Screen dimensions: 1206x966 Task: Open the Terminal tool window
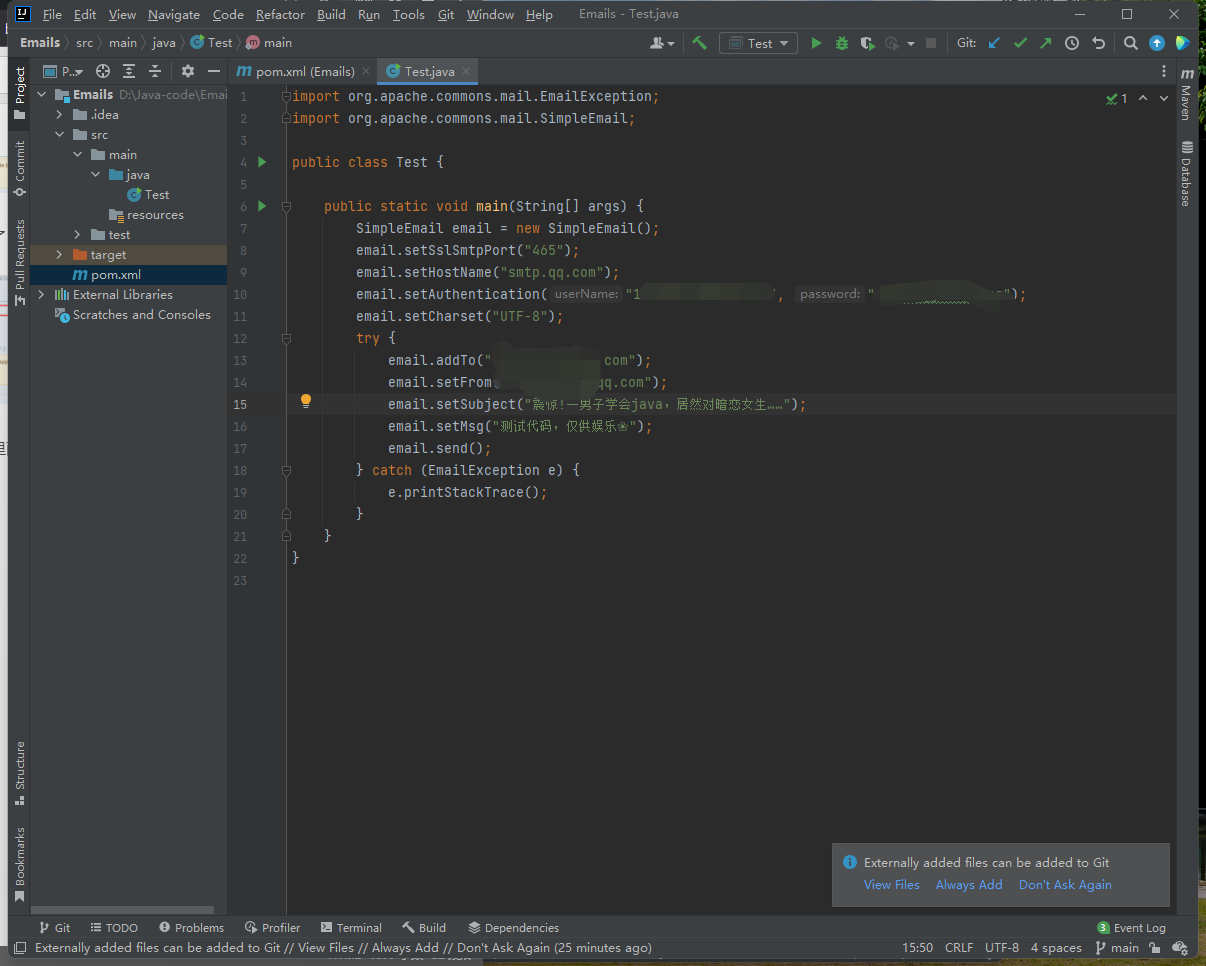351,928
